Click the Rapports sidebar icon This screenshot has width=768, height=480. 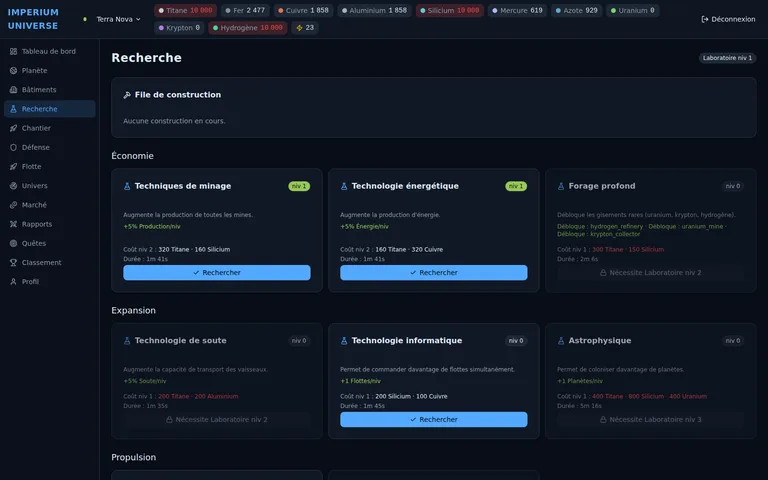(x=13, y=224)
